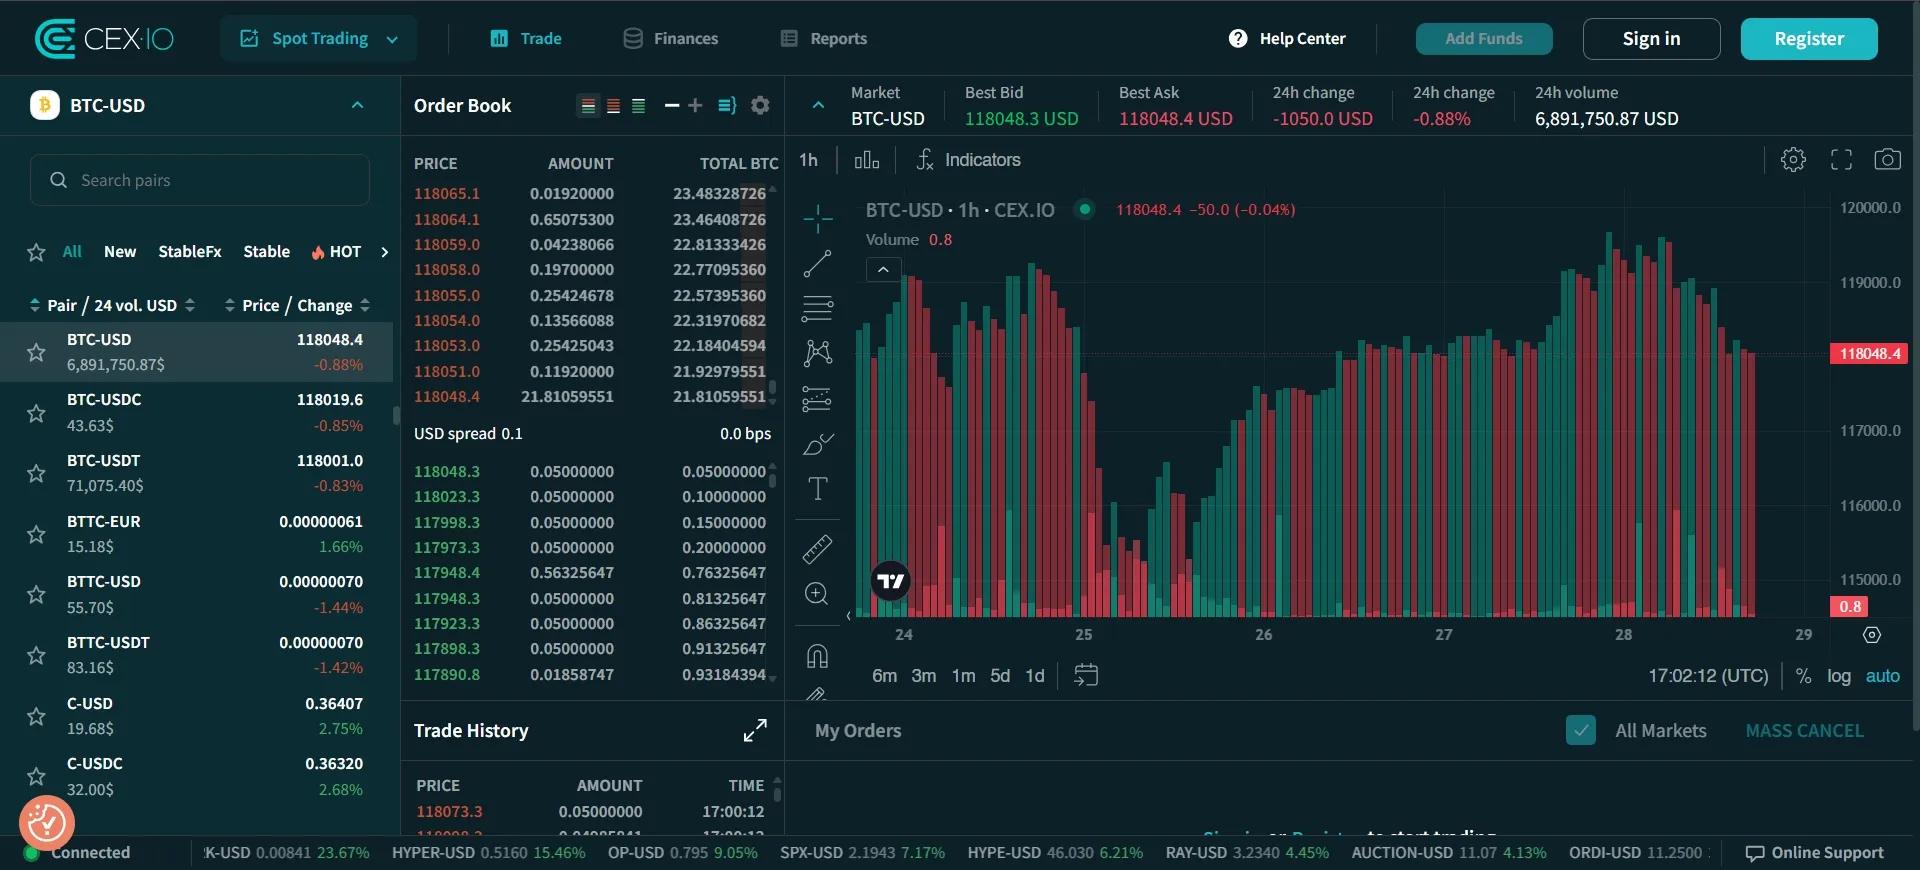
Task: Favorite the BTTC-USD pair star
Action: 36,594
